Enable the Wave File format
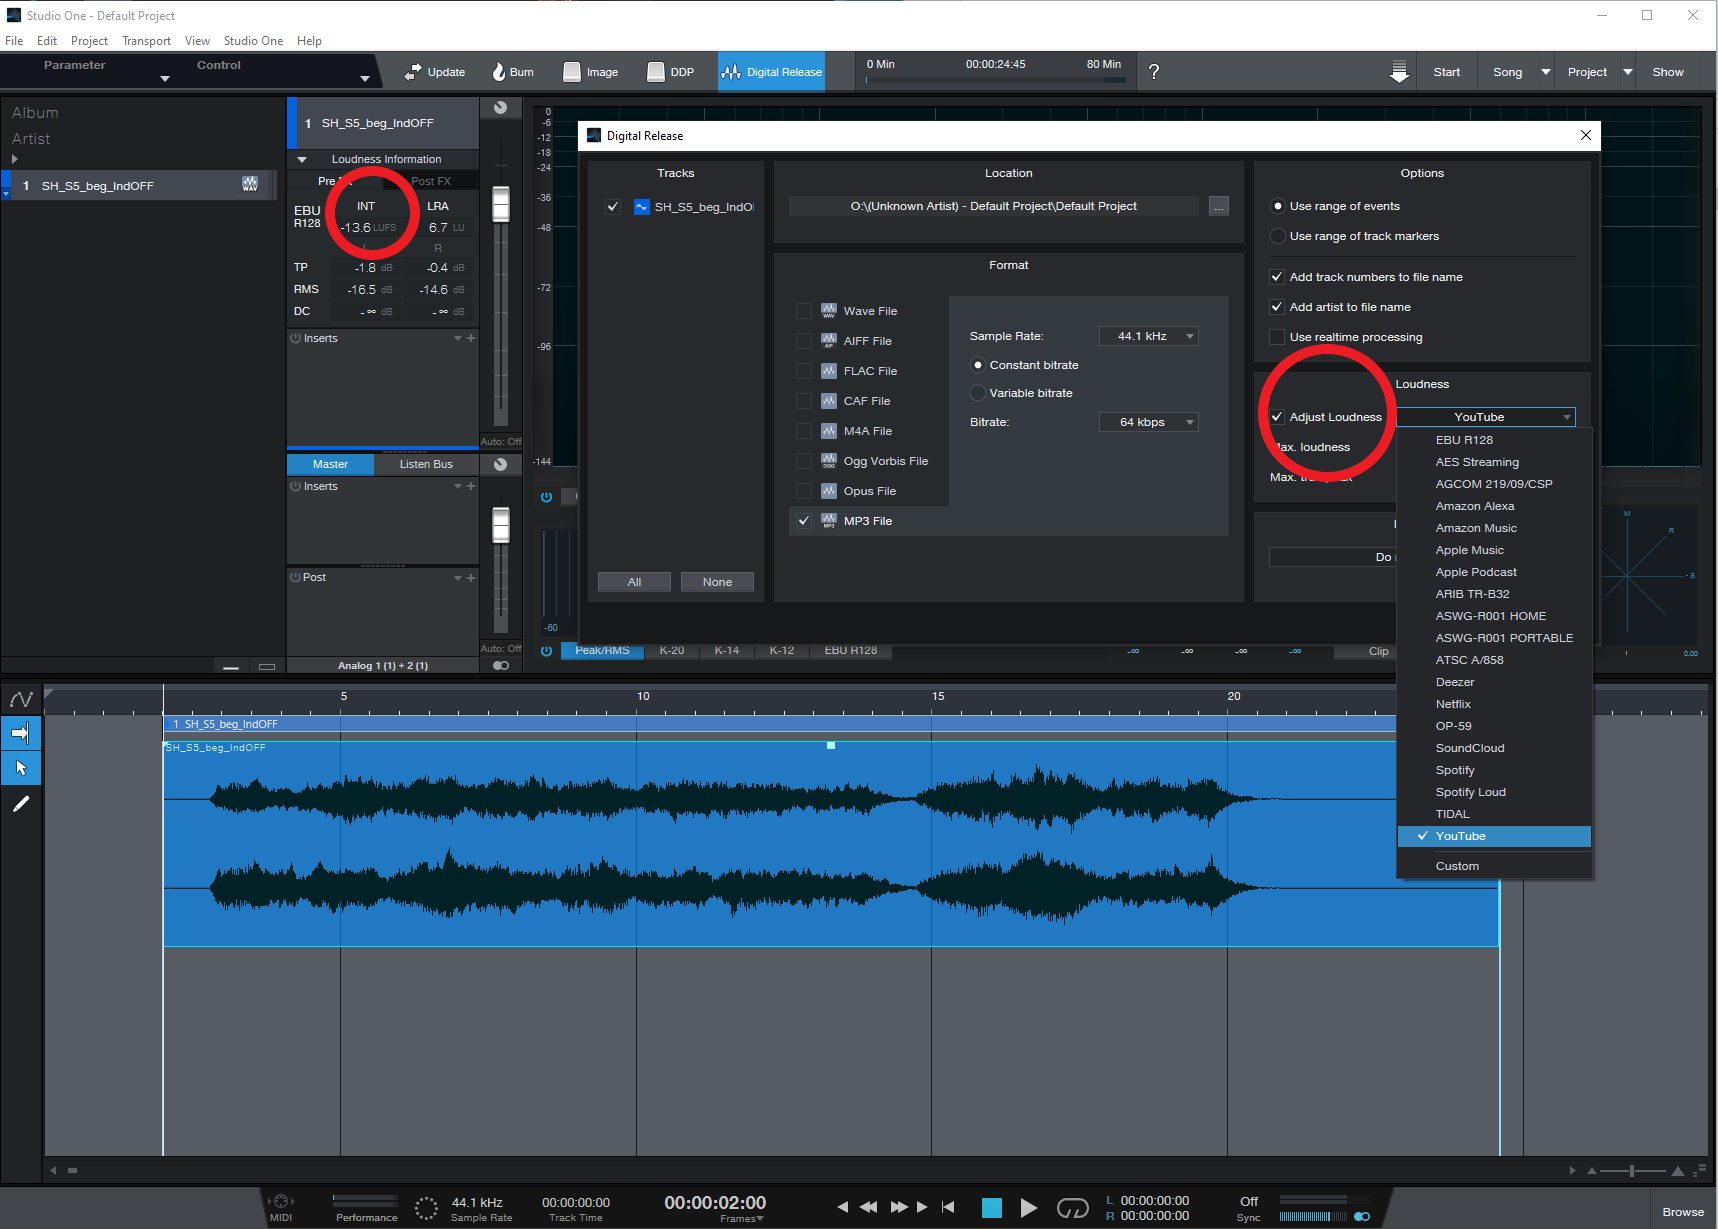Image resolution: width=1718 pixels, height=1229 pixels. (804, 311)
